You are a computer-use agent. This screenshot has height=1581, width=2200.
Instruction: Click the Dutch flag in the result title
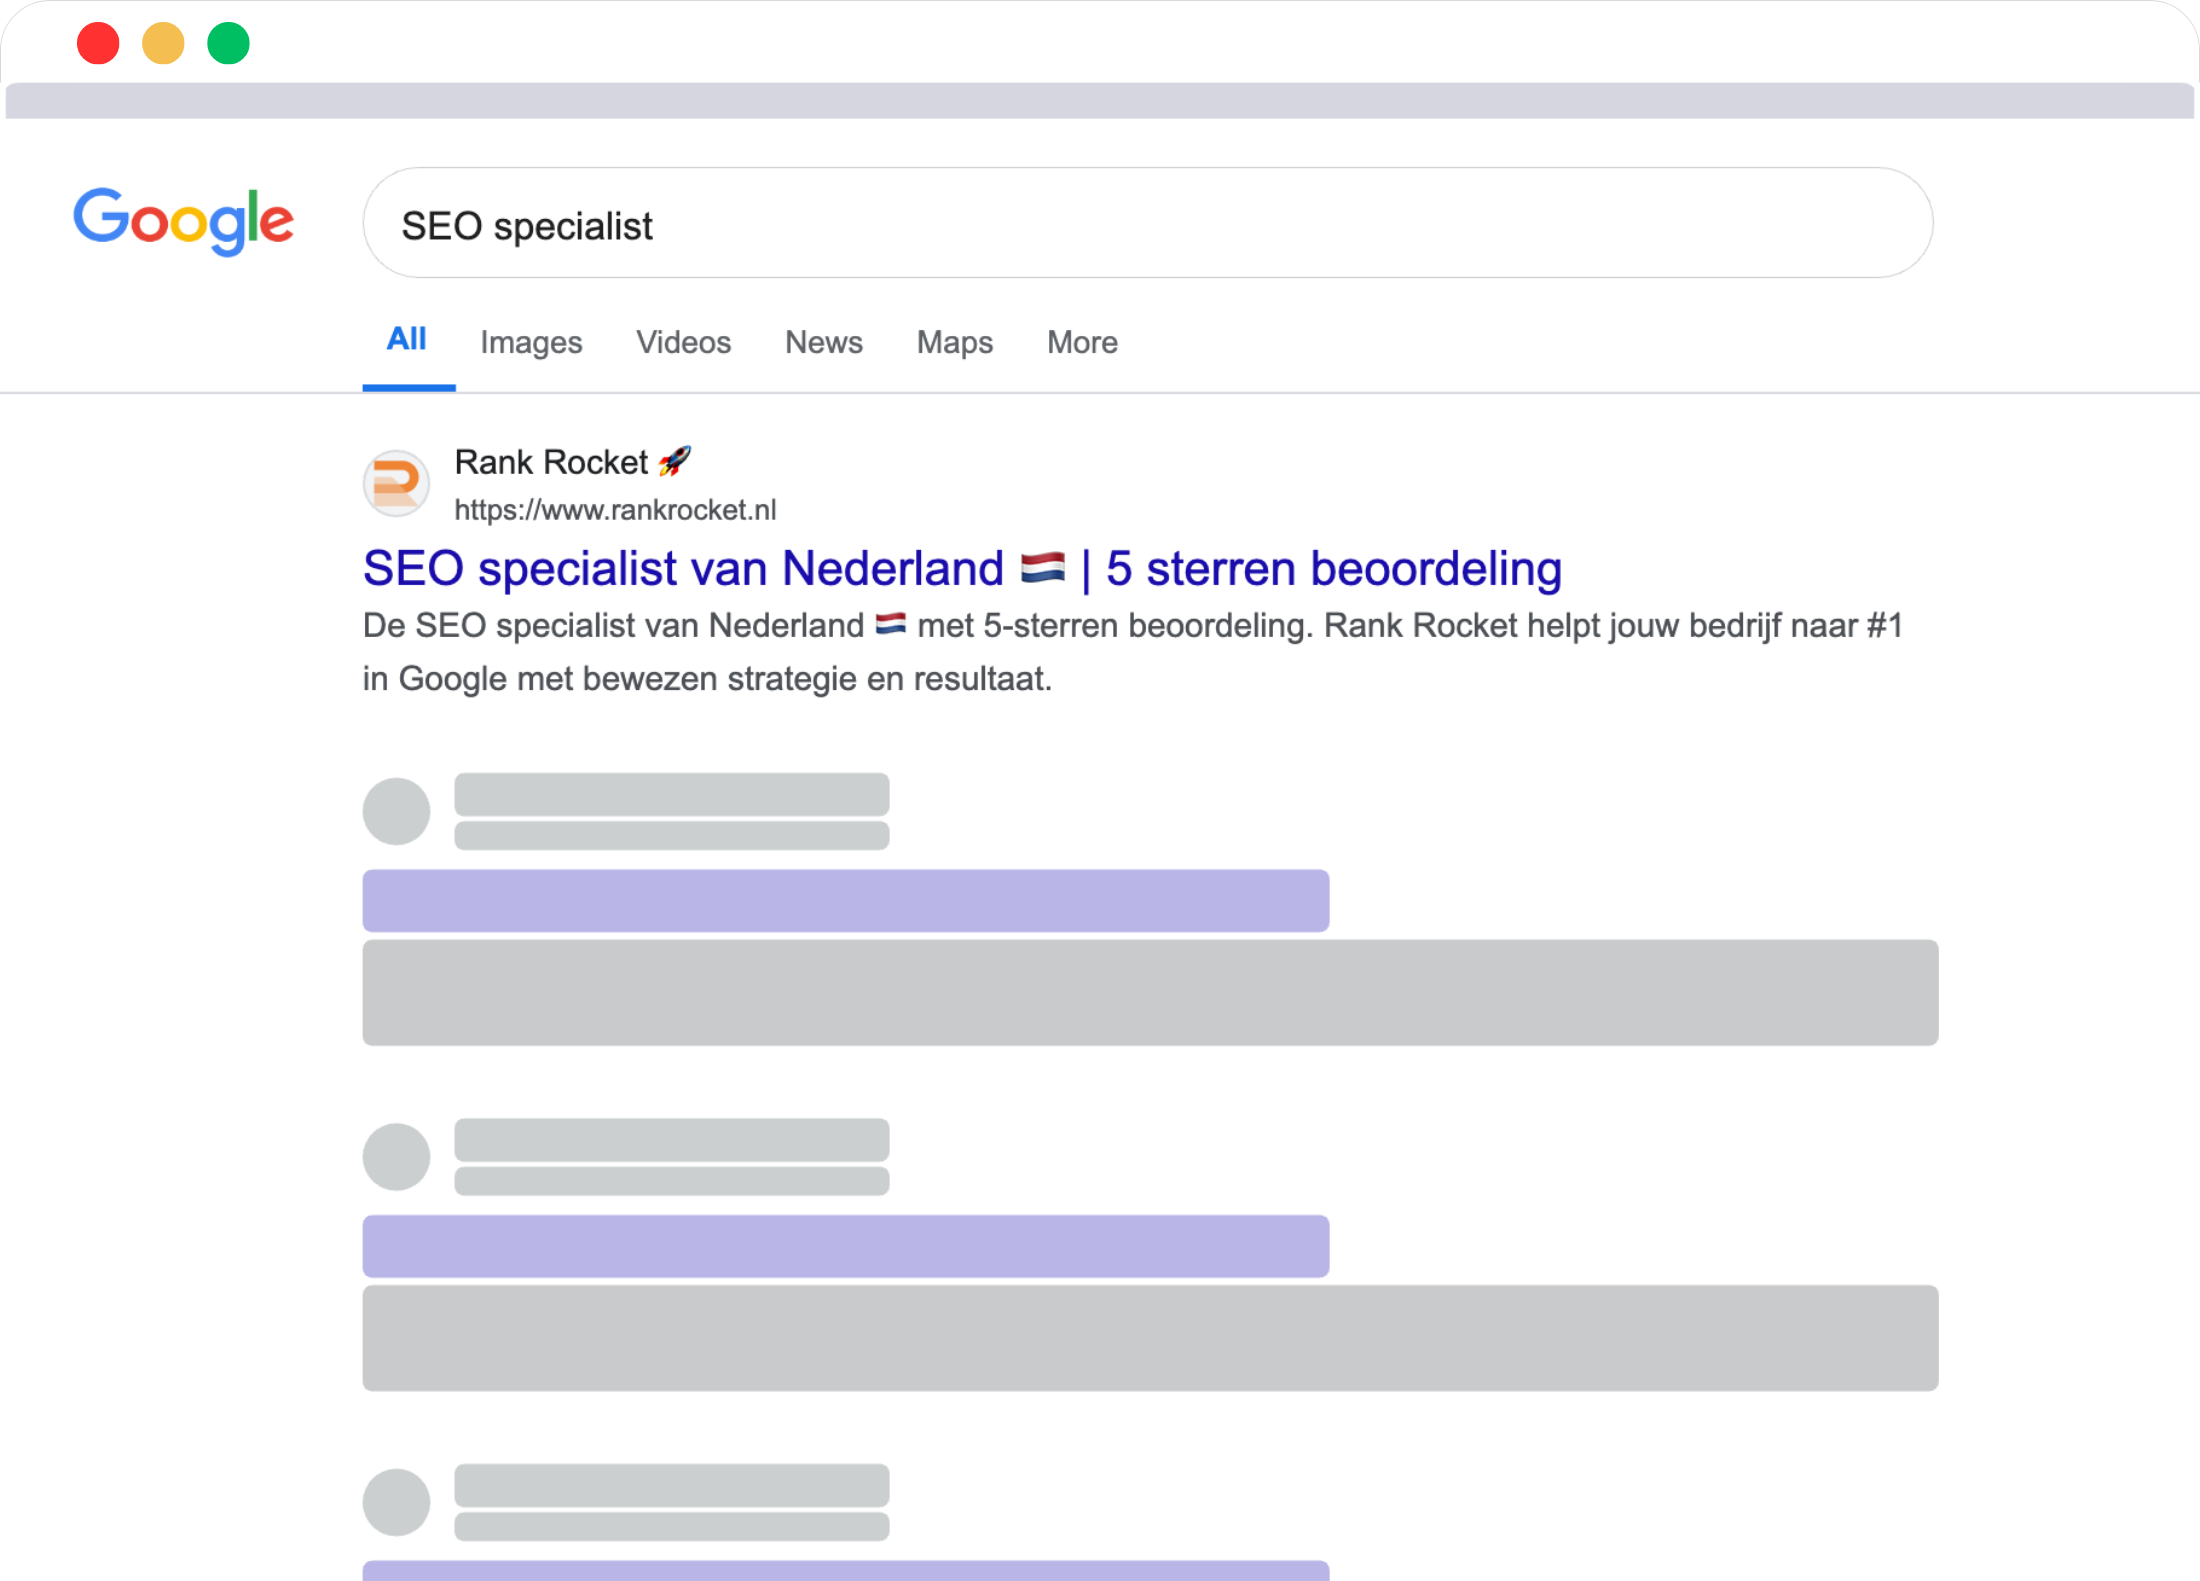pos(1043,568)
